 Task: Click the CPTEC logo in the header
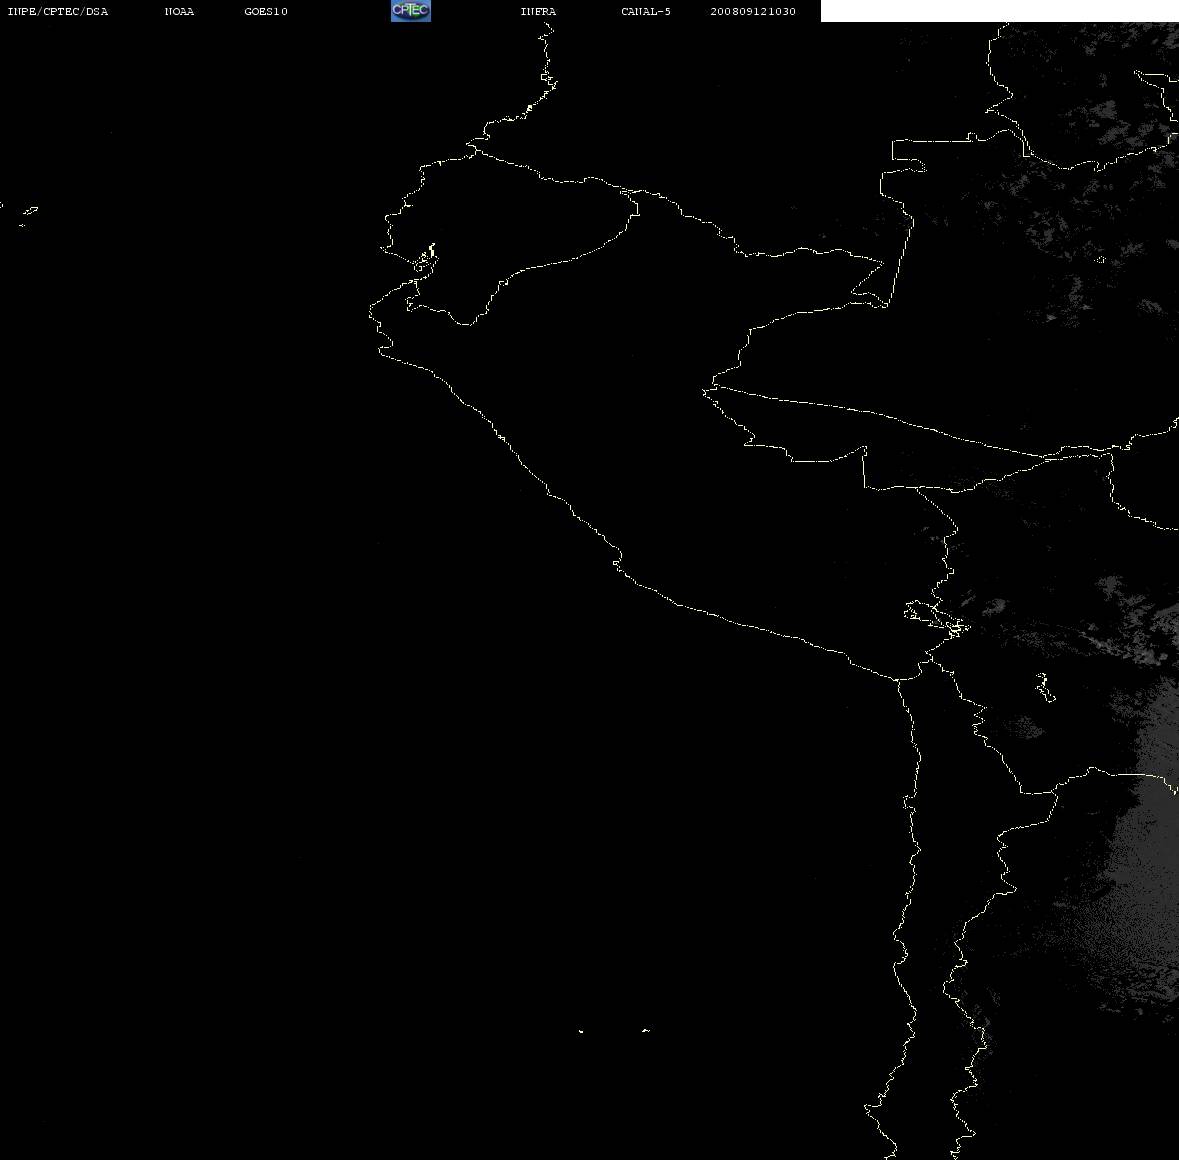(411, 11)
